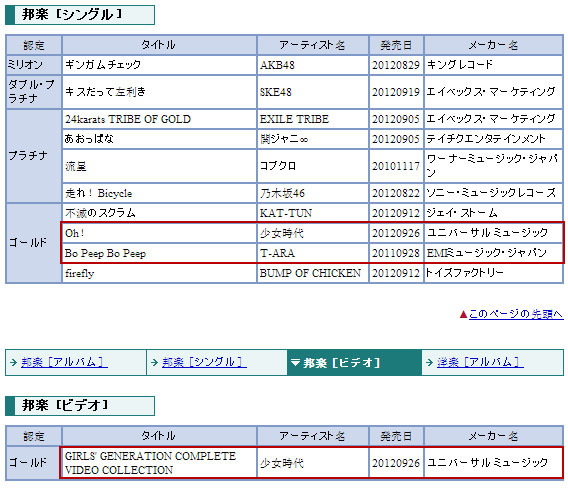Image resolution: width=568 pixels, height=503 pixels.
Task: Click down-triangle icon in 邦楽［ビデオ］ tab
Action: pos(295,362)
